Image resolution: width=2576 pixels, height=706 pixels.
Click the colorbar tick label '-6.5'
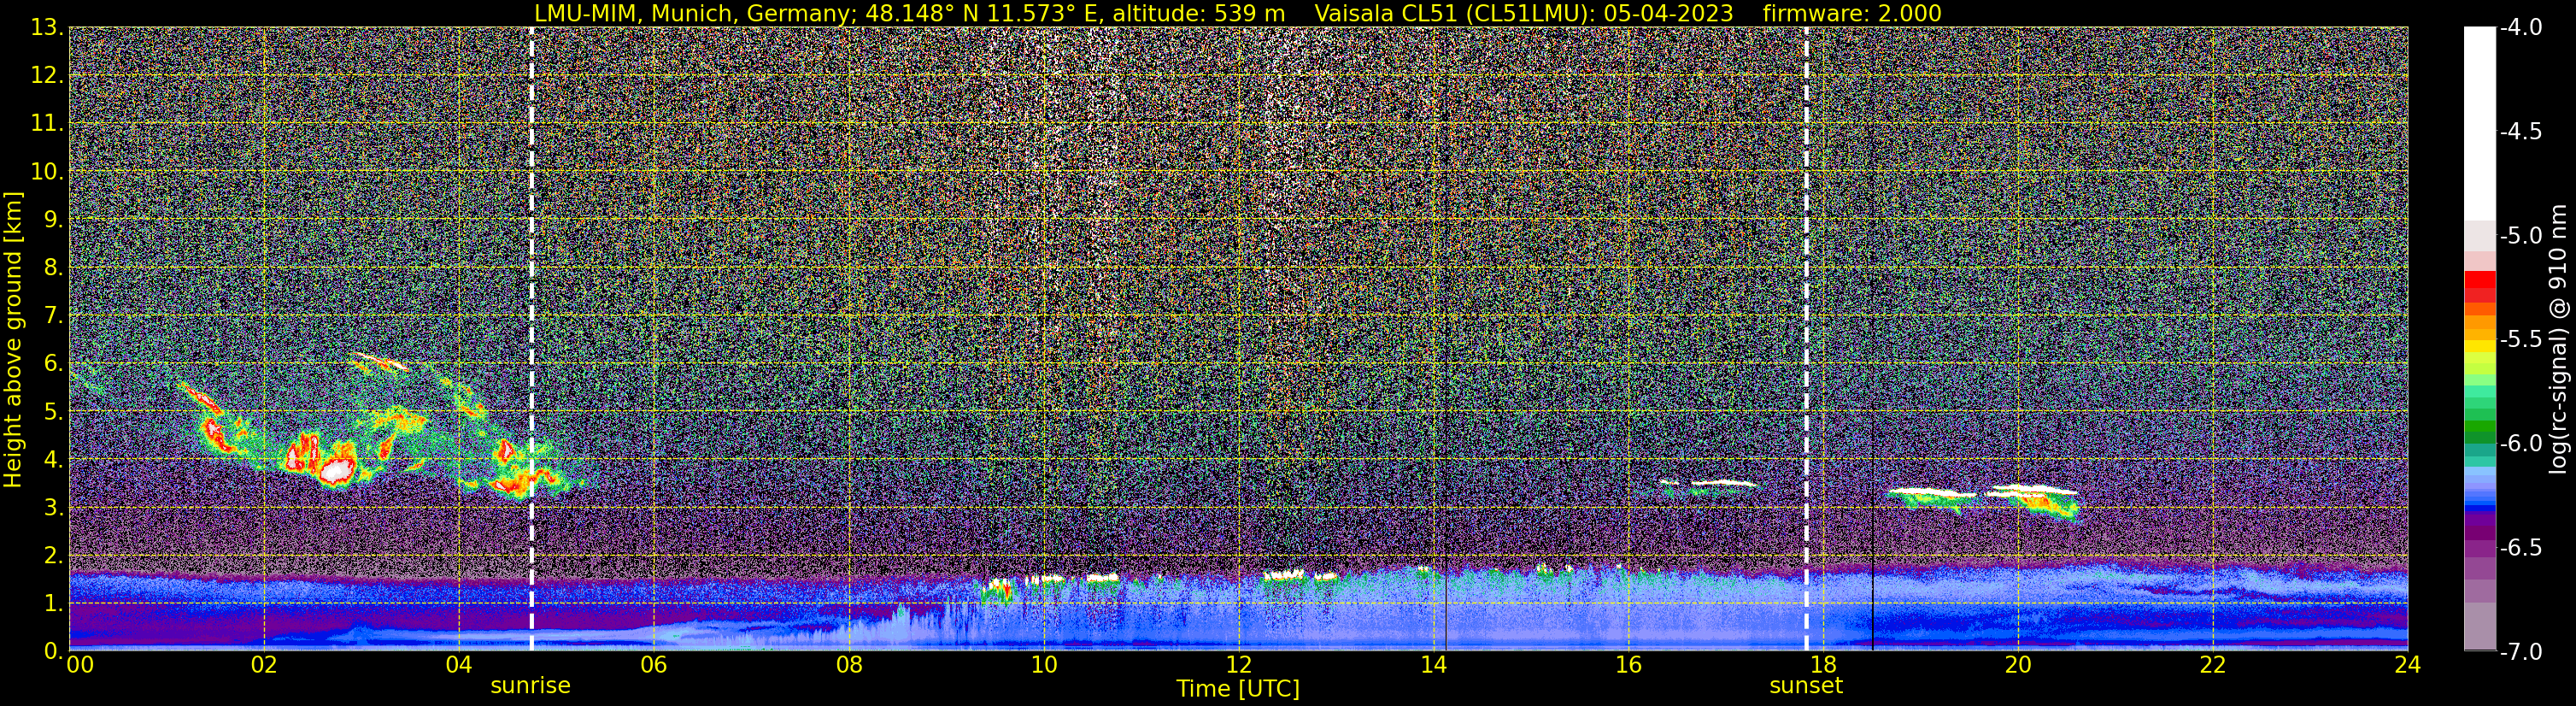[2520, 548]
